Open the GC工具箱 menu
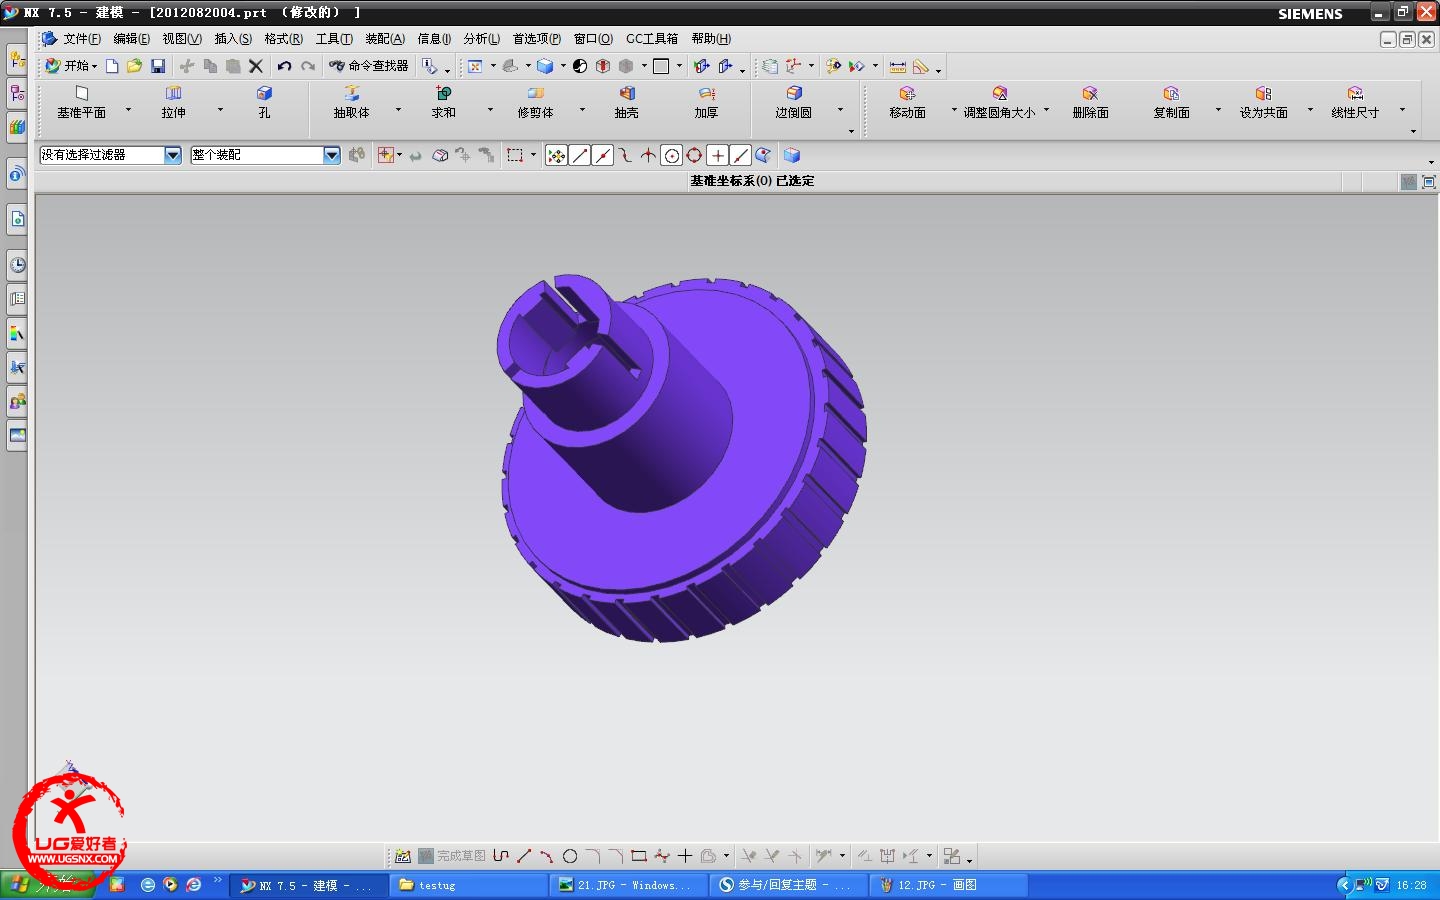The height and width of the screenshot is (900, 1440). tap(652, 39)
